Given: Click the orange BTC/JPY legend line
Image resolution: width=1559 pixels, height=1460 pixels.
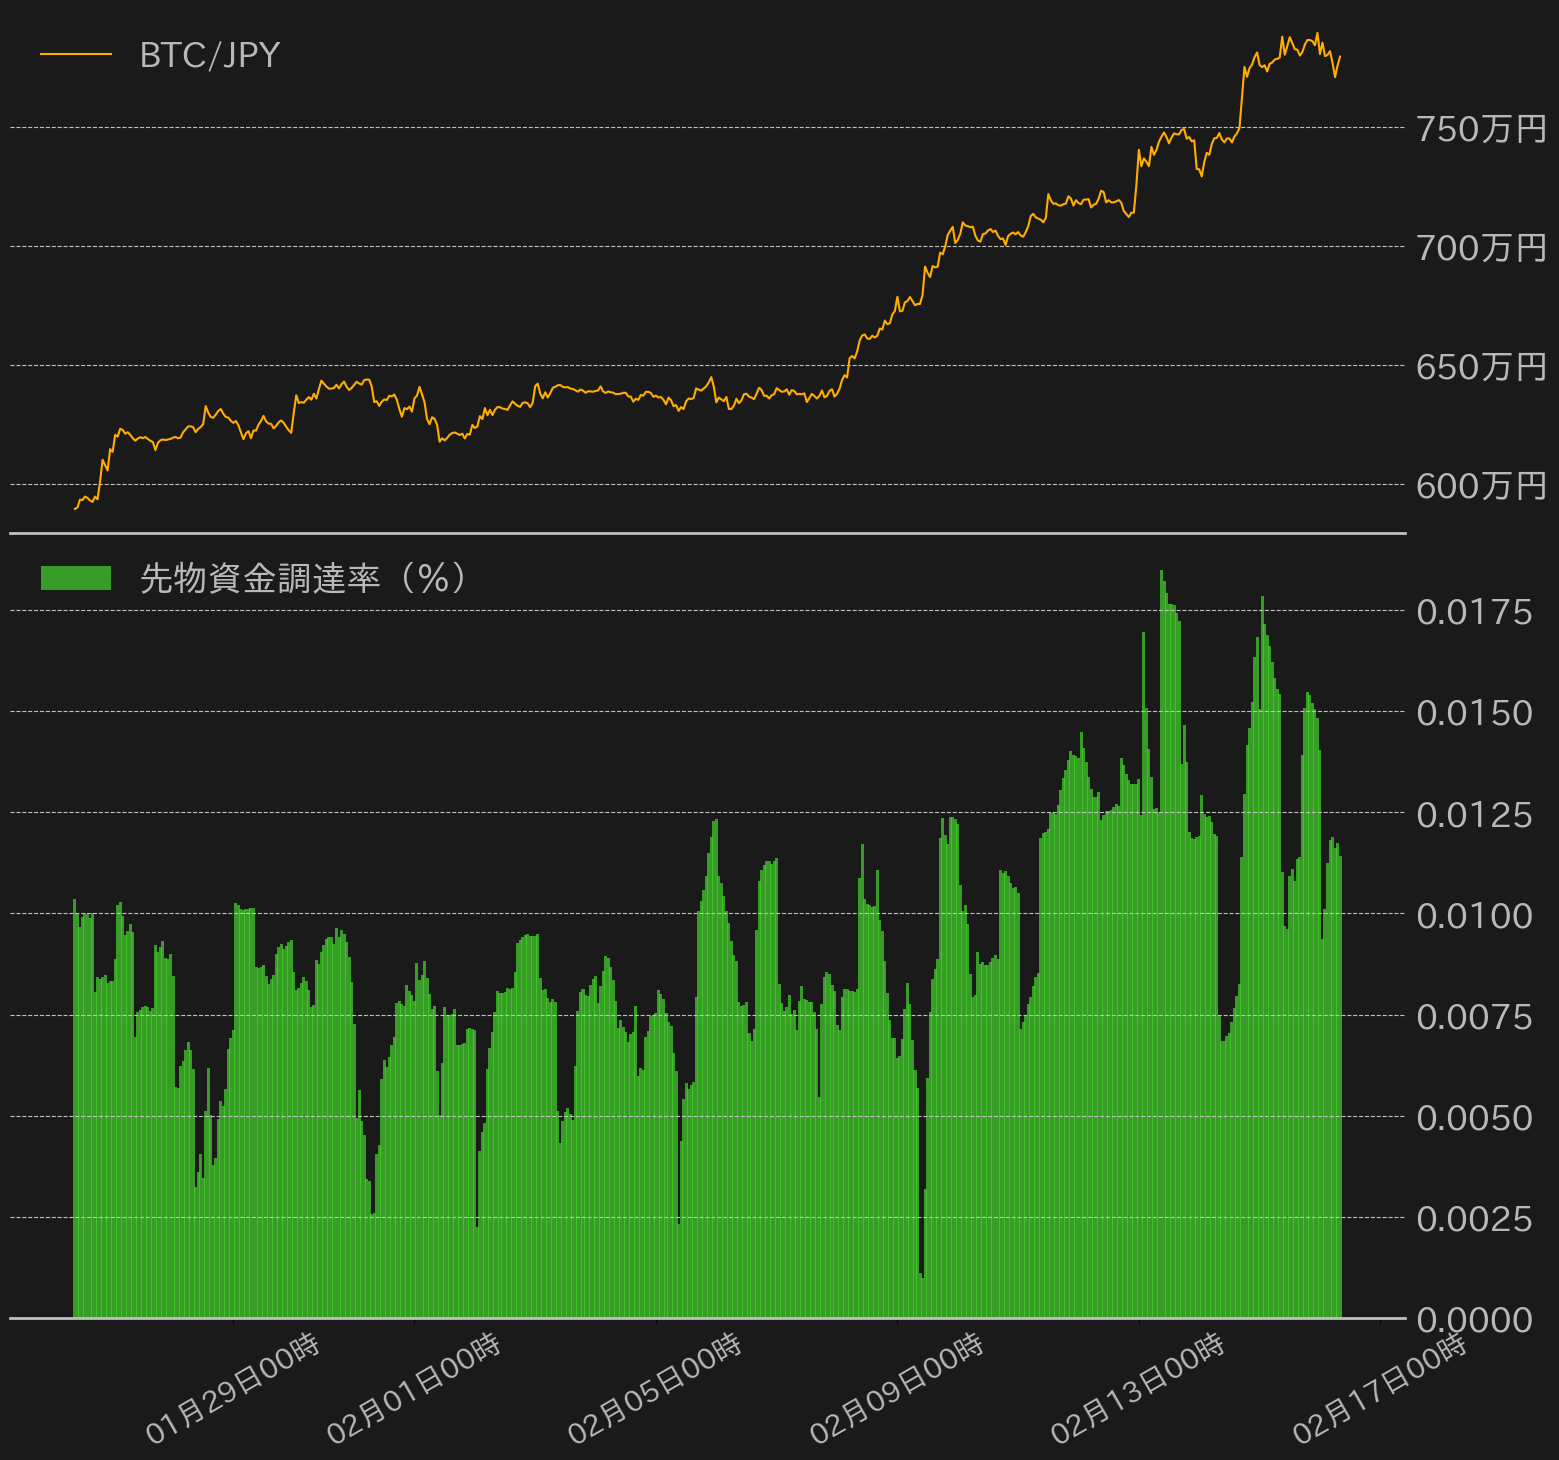Looking at the screenshot, I should [x=76, y=54].
